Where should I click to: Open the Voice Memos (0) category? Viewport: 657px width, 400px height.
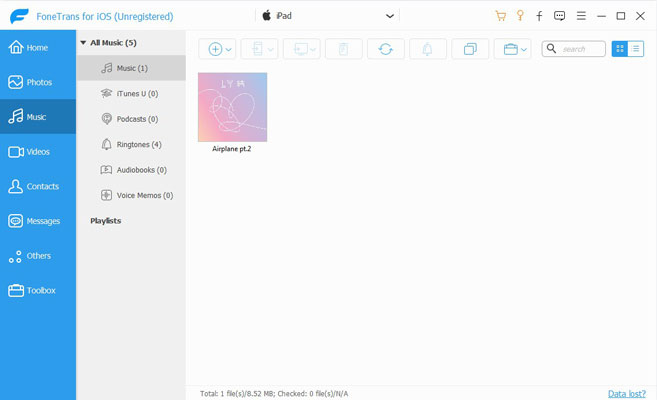pos(131,195)
